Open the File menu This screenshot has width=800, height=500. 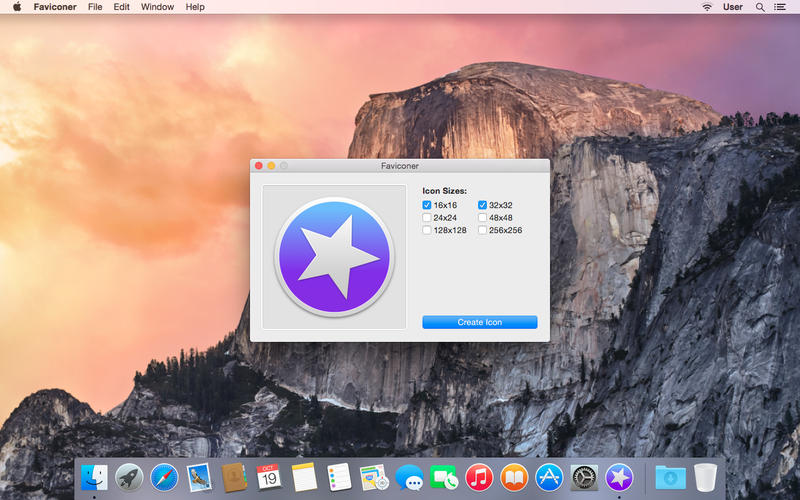[x=95, y=7]
